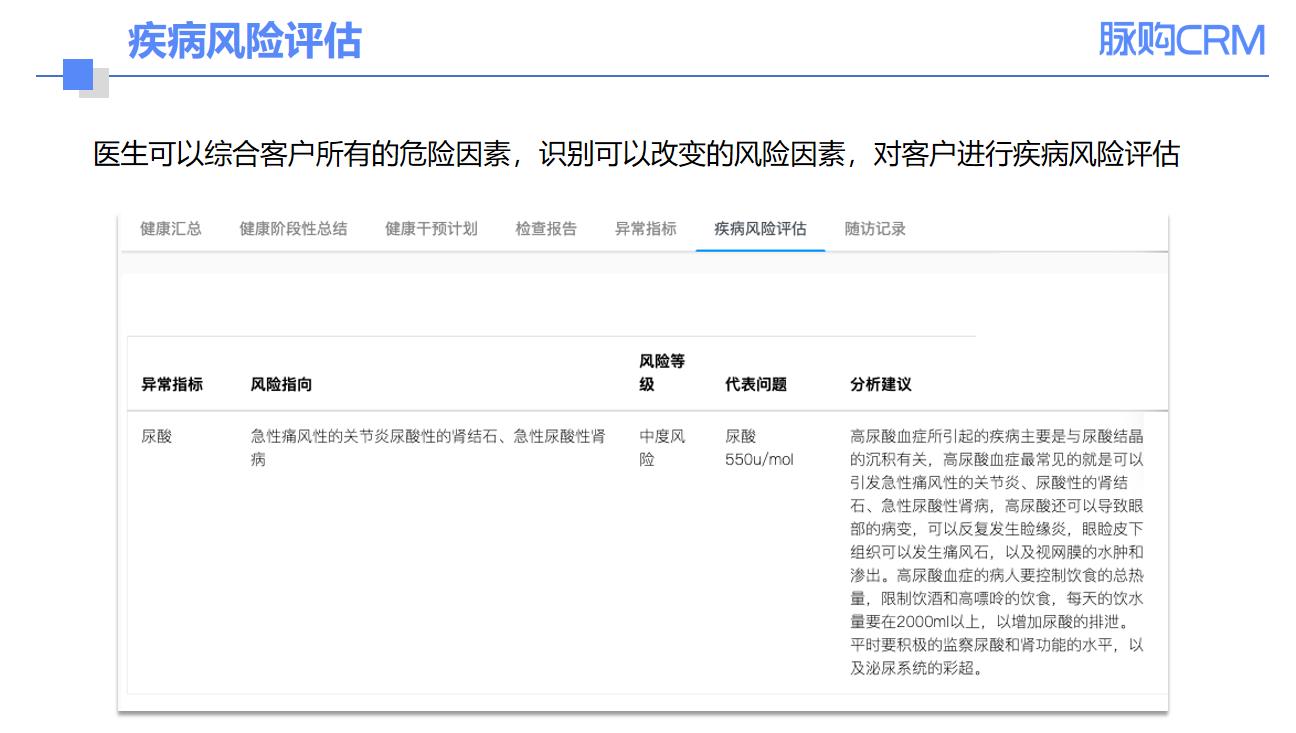Viewport: 1296px width, 733px height.
Task: Click the blue square icon beside slide title
Action: [x=79, y=75]
